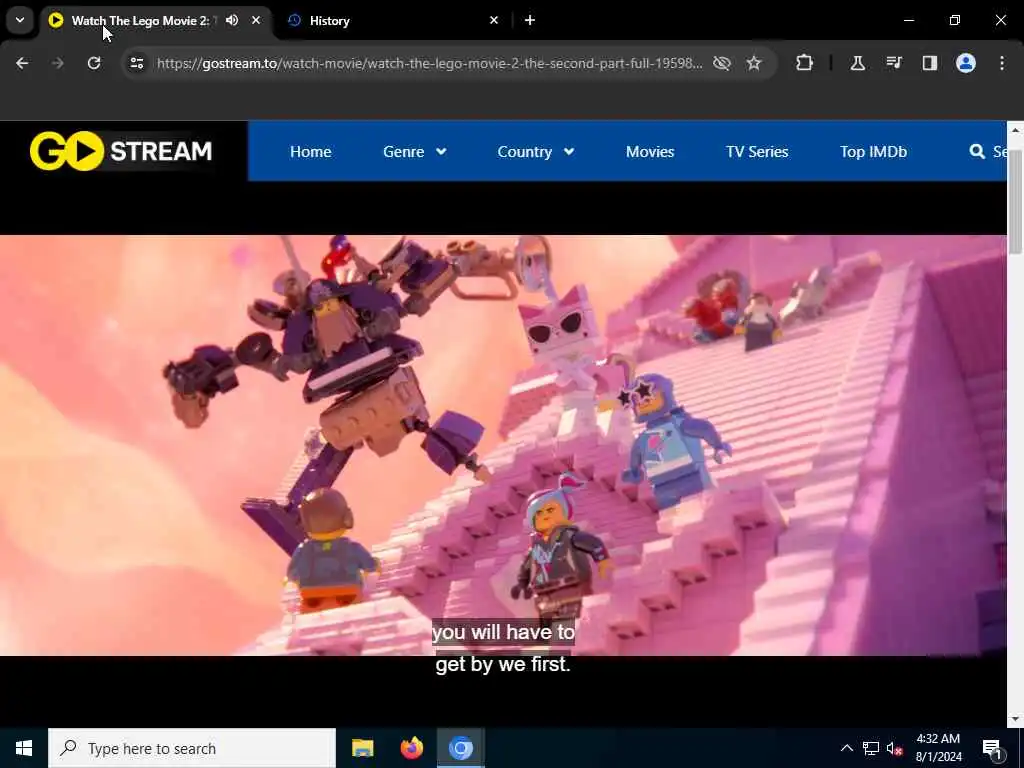This screenshot has width=1024, height=768.
Task: Open the TV Series section
Action: click(757, 152)
